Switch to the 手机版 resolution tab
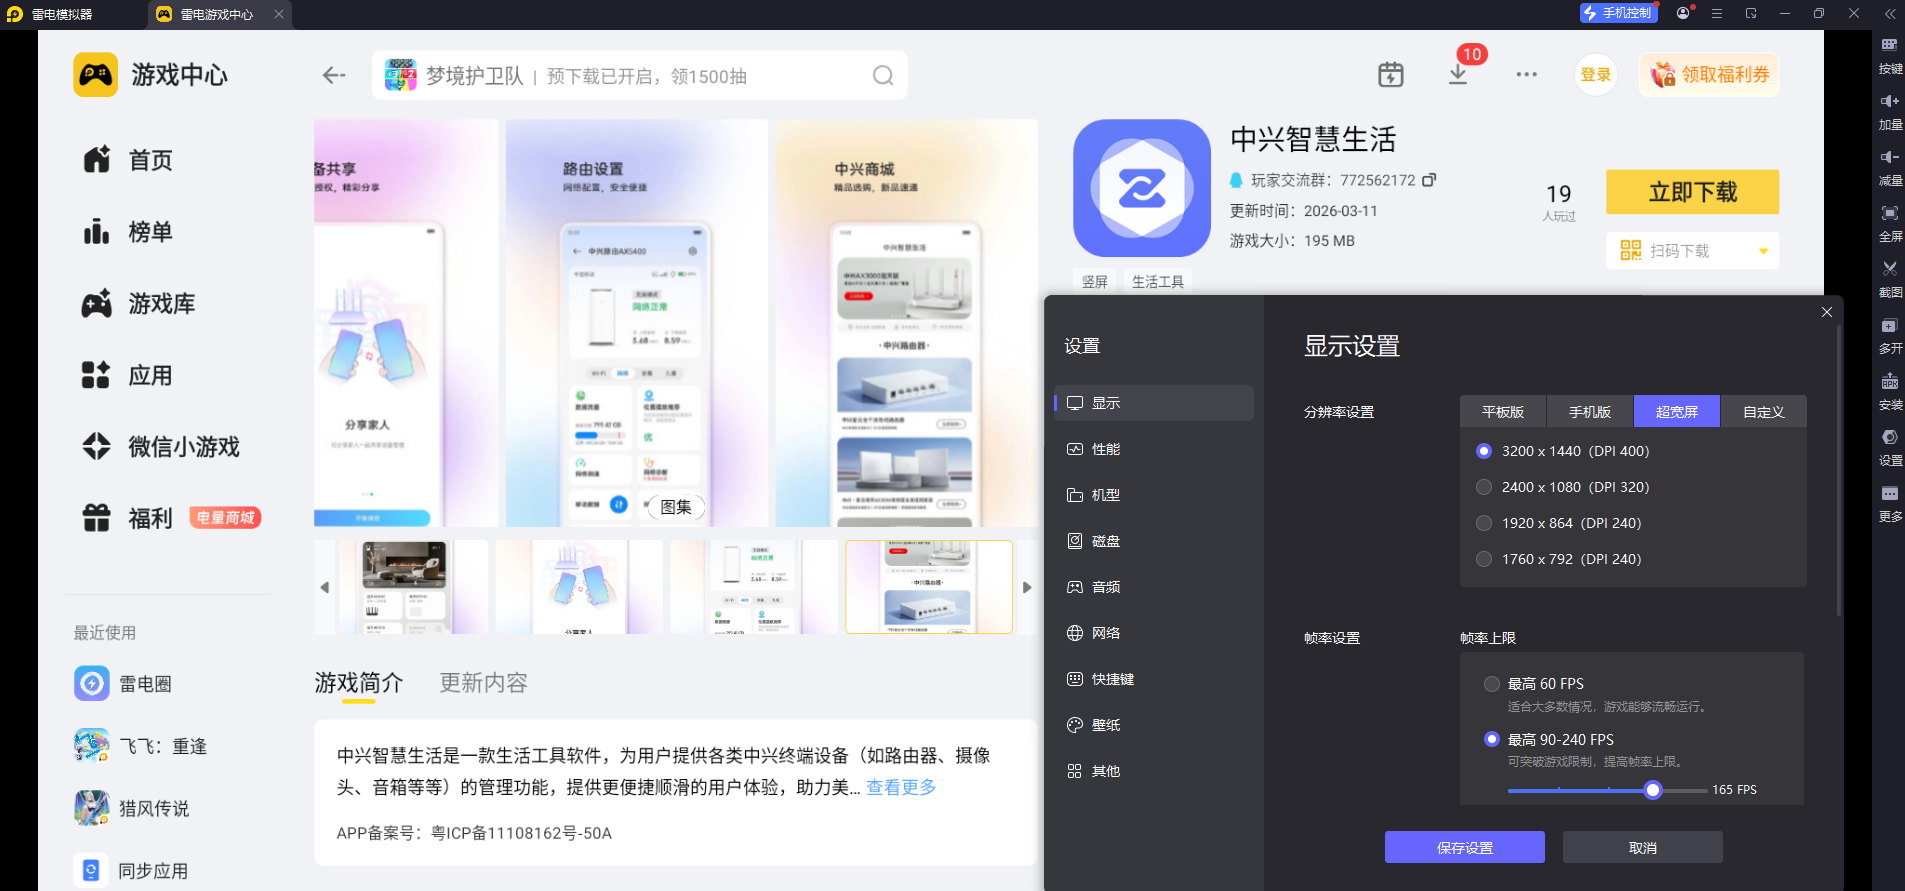The width and height of the screenshot is (1905, 891). 1590,411
